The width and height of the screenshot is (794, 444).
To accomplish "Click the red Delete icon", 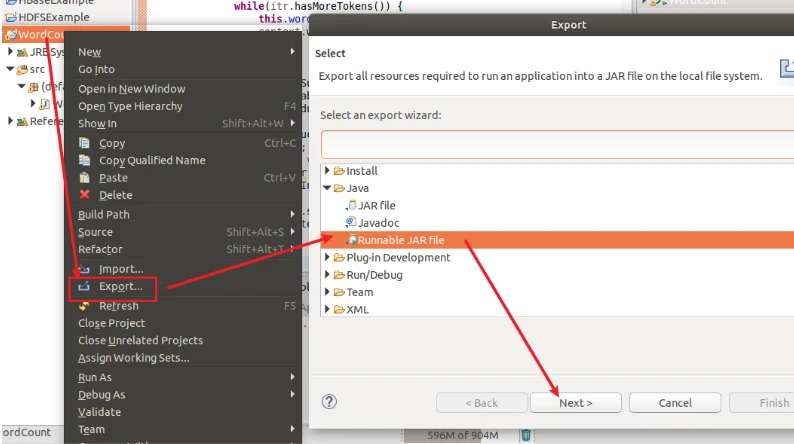I will pos(85,195).
